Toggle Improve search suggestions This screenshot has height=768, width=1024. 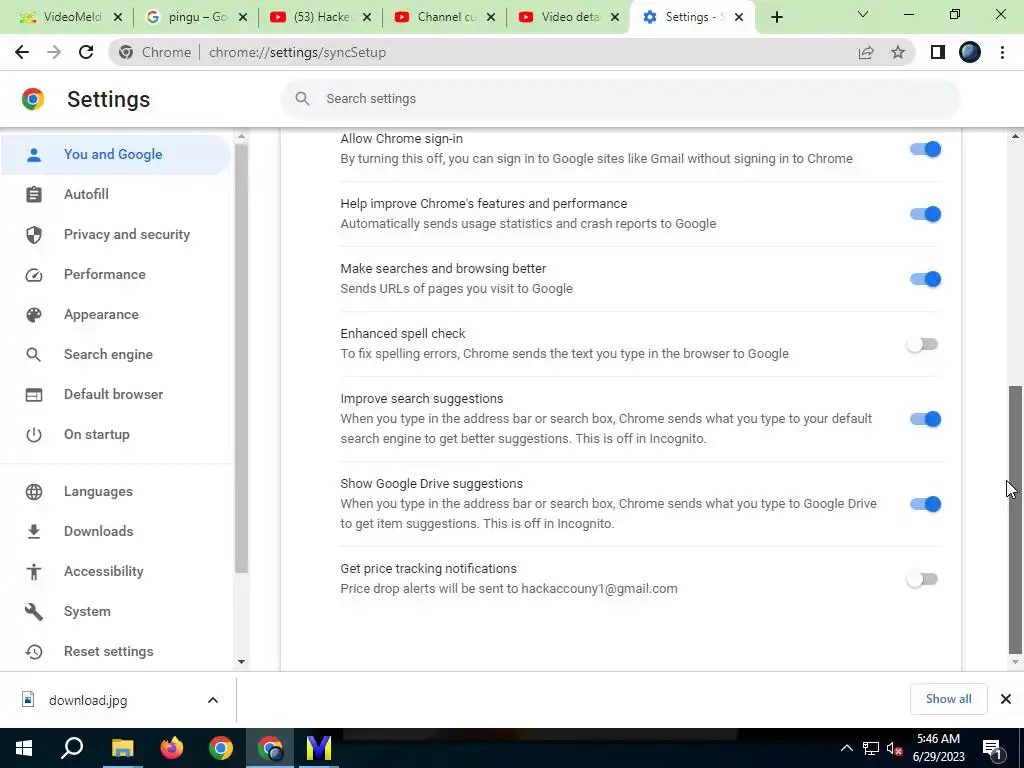925,419
